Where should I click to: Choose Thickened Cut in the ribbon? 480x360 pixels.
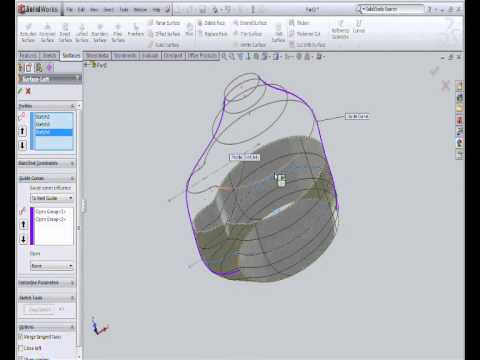coord(305,34)
